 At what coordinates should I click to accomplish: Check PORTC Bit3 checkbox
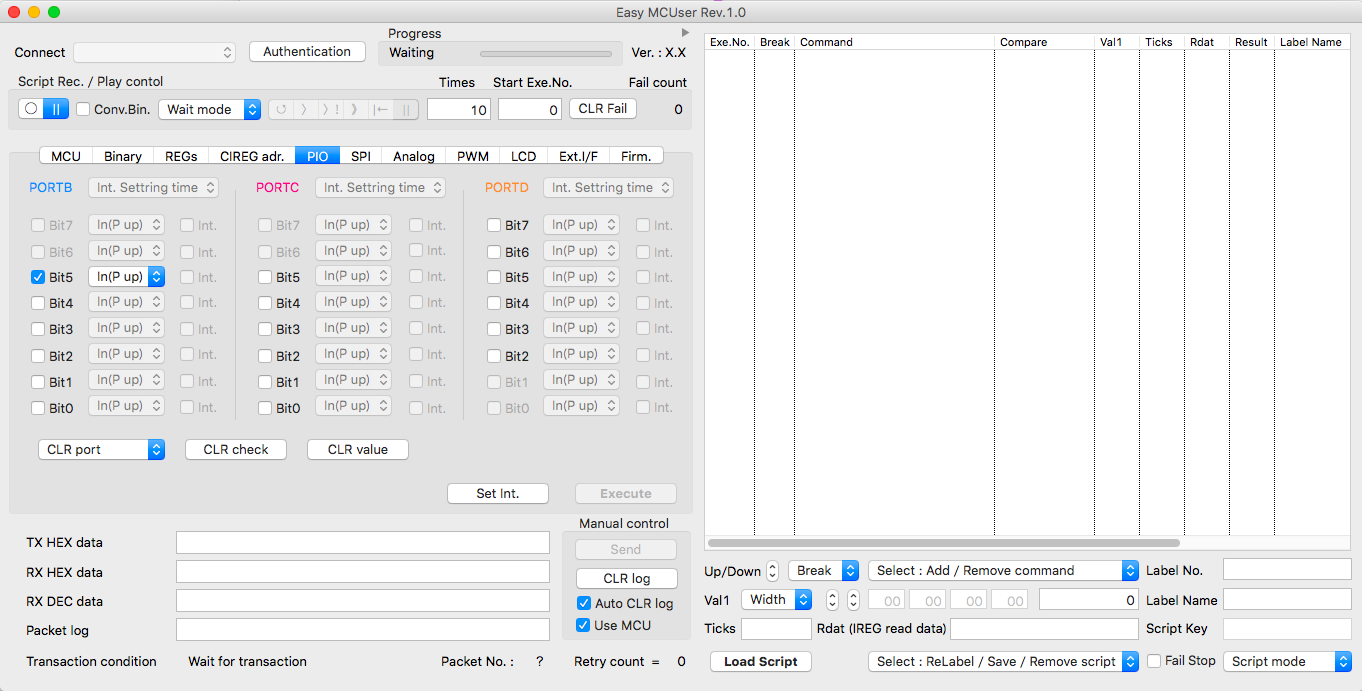click(266, 329)
